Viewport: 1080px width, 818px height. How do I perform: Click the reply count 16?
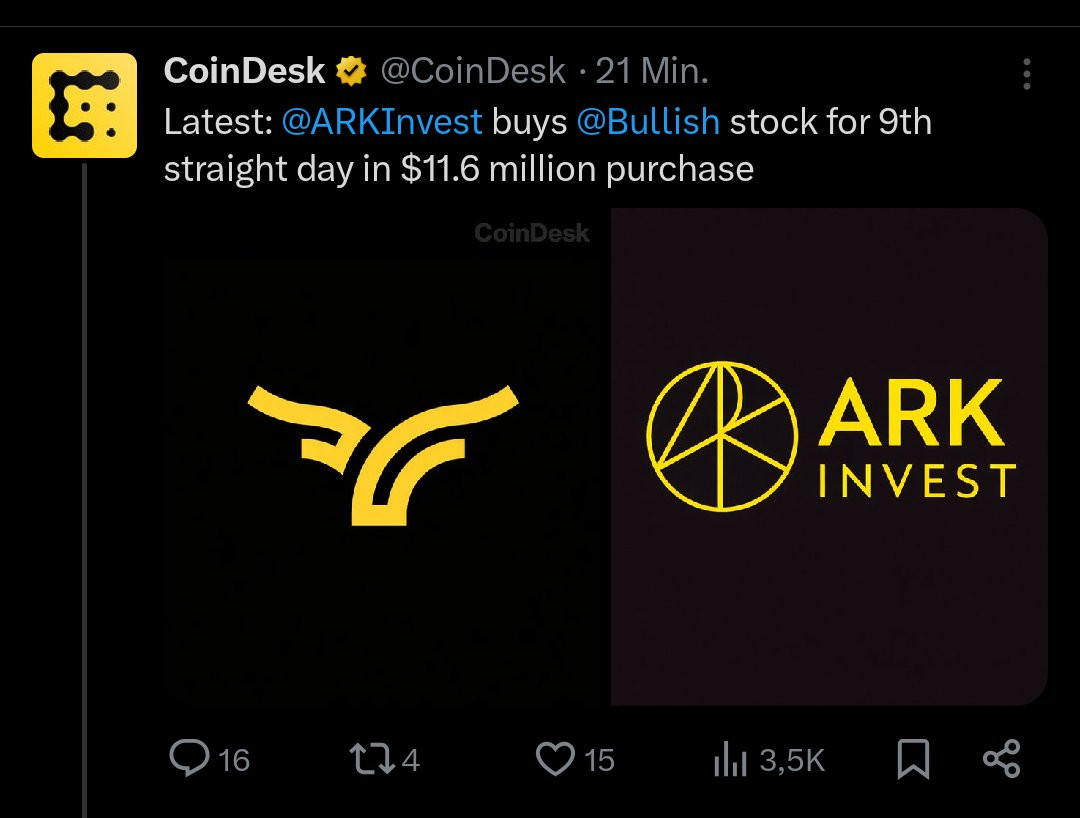(233, 761)
